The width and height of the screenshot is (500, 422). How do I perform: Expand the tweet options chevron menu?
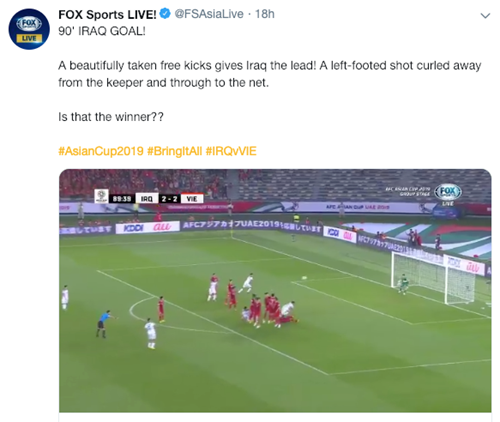click(x=485, y=16)
